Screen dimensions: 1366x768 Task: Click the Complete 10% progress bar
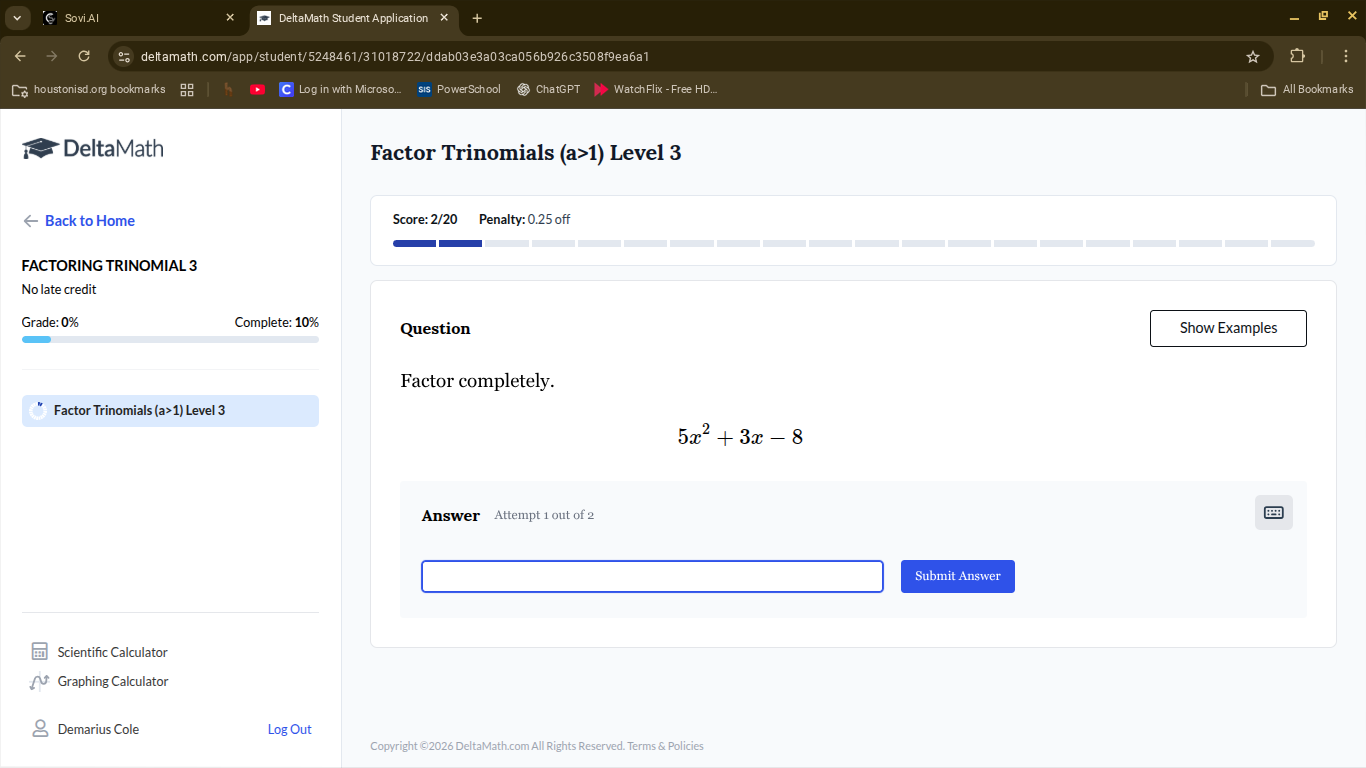click(x=170, y=340)
